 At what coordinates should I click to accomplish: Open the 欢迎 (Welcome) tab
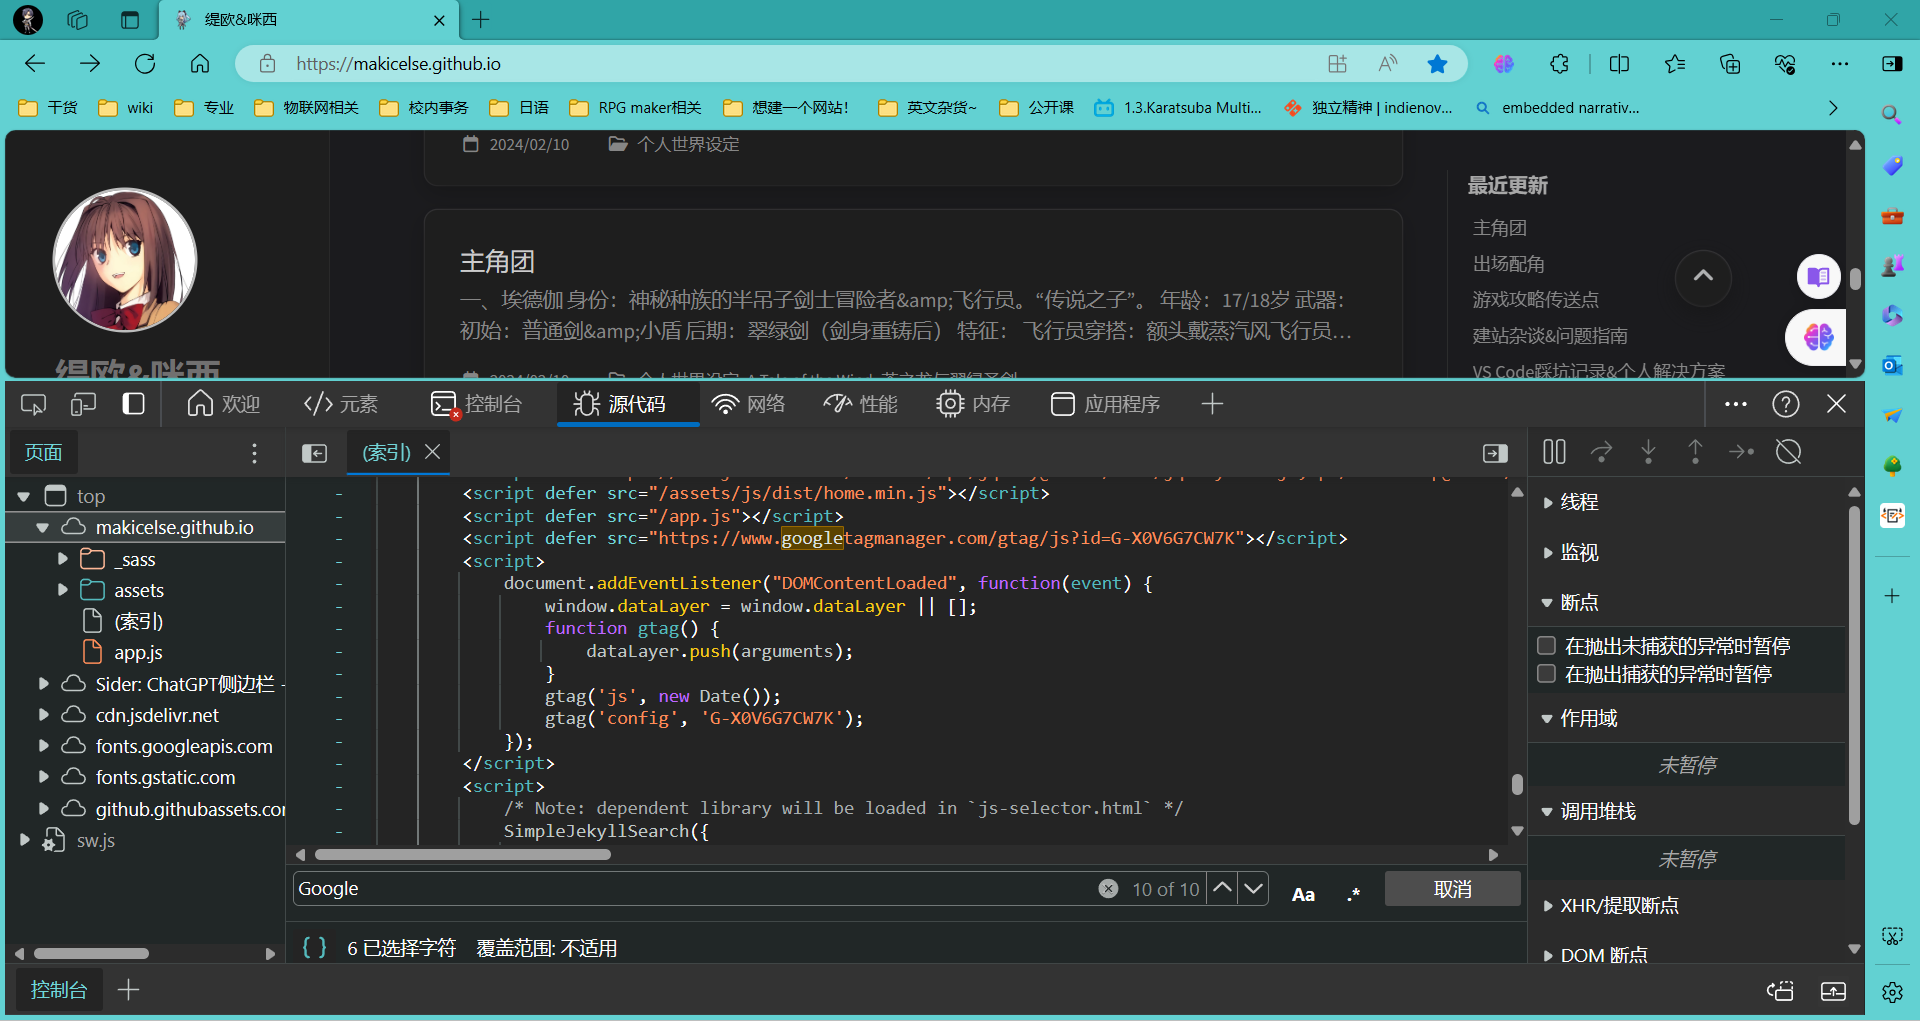coord(224,404)
